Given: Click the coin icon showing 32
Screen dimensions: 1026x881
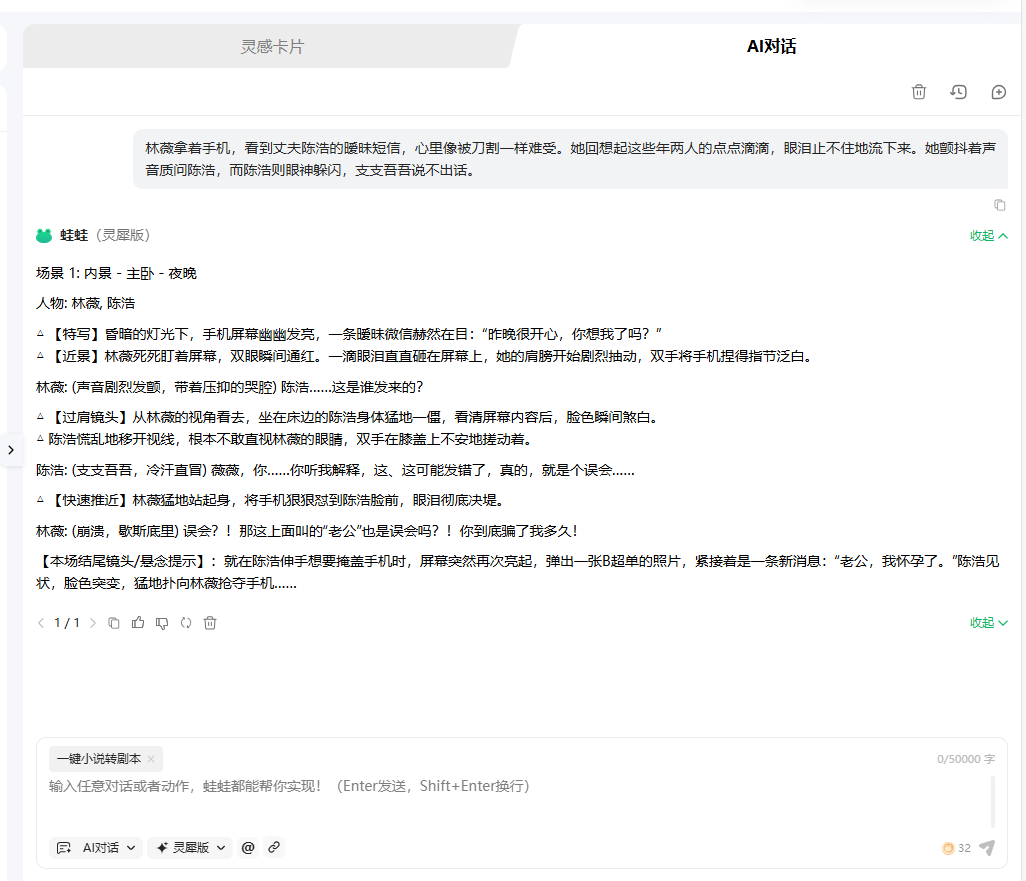Looking at the screenshot, I should click(947, 848).
